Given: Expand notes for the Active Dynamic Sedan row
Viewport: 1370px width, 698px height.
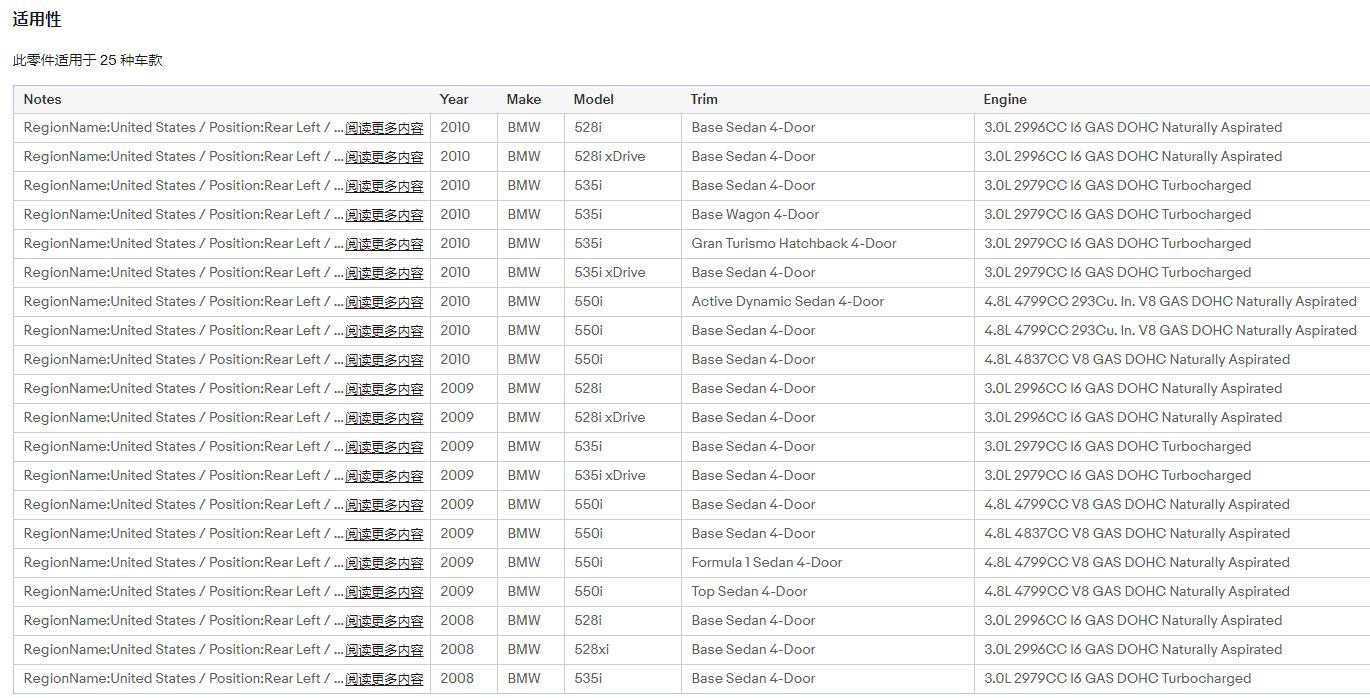Looking at the screenshot, I should coord(384,302).
